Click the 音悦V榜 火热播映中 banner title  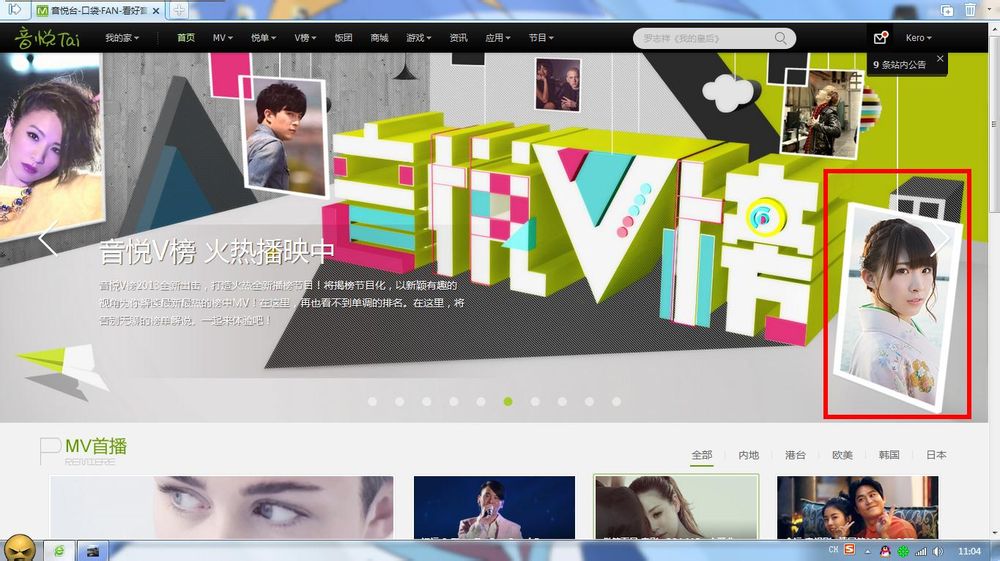tap(217, 252)
